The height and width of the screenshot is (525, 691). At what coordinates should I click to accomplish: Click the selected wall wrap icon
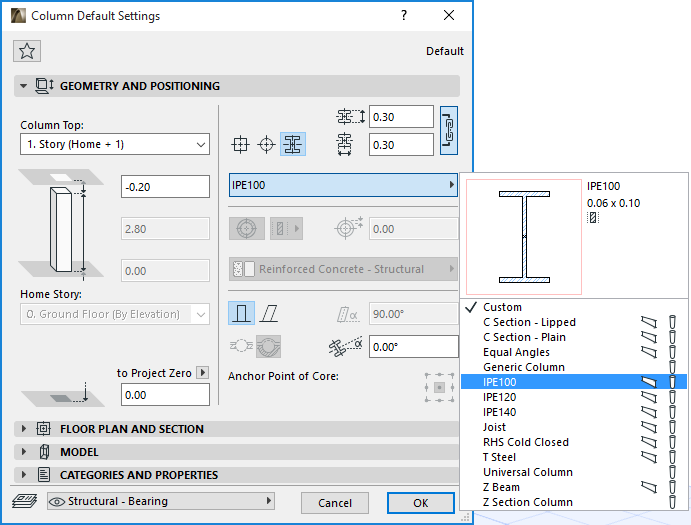click(268, 346)
